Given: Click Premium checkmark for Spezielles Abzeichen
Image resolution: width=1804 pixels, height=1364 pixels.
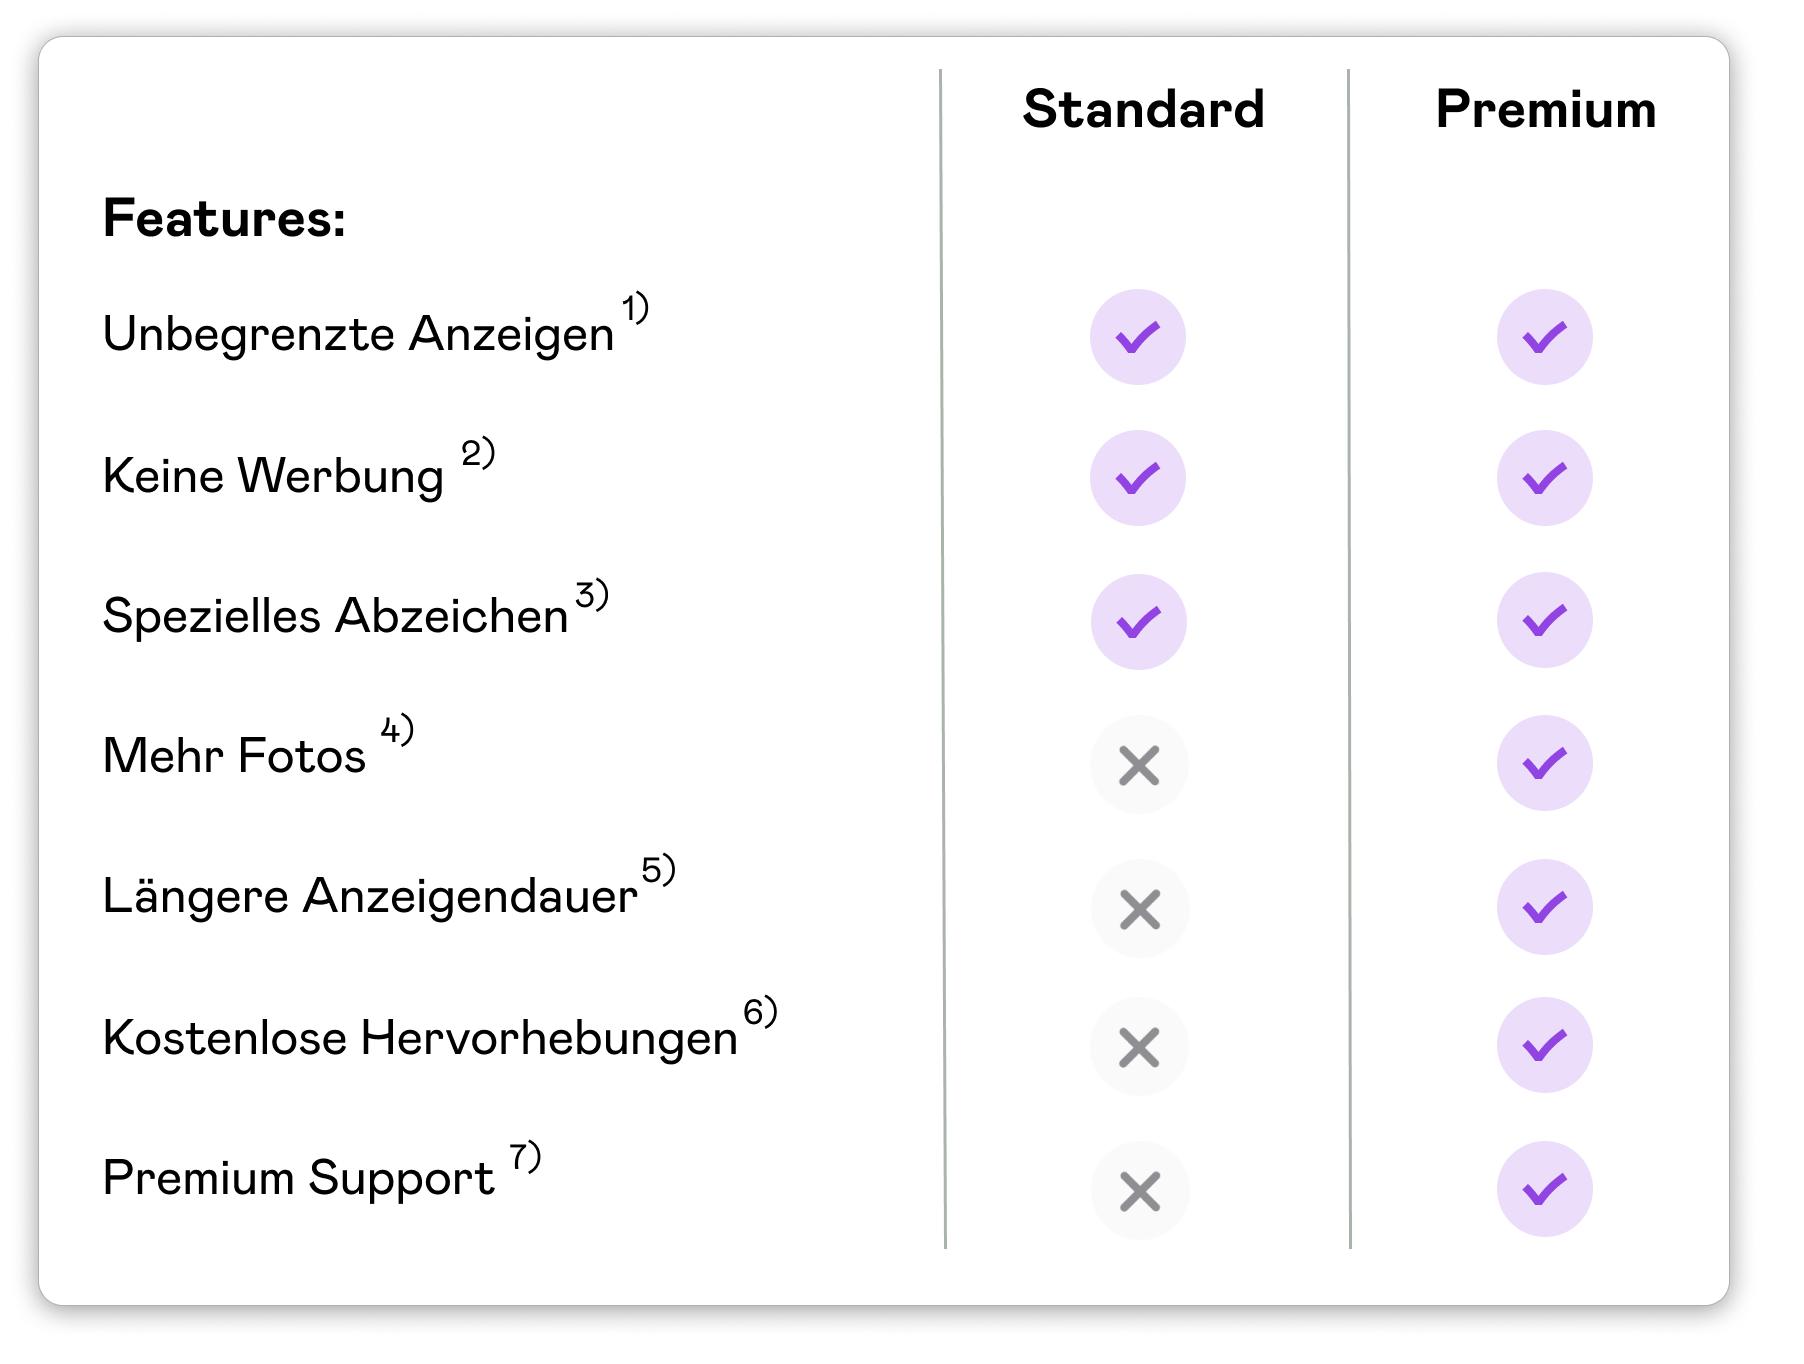Looking at the screenshot, I should (1545, 620).
